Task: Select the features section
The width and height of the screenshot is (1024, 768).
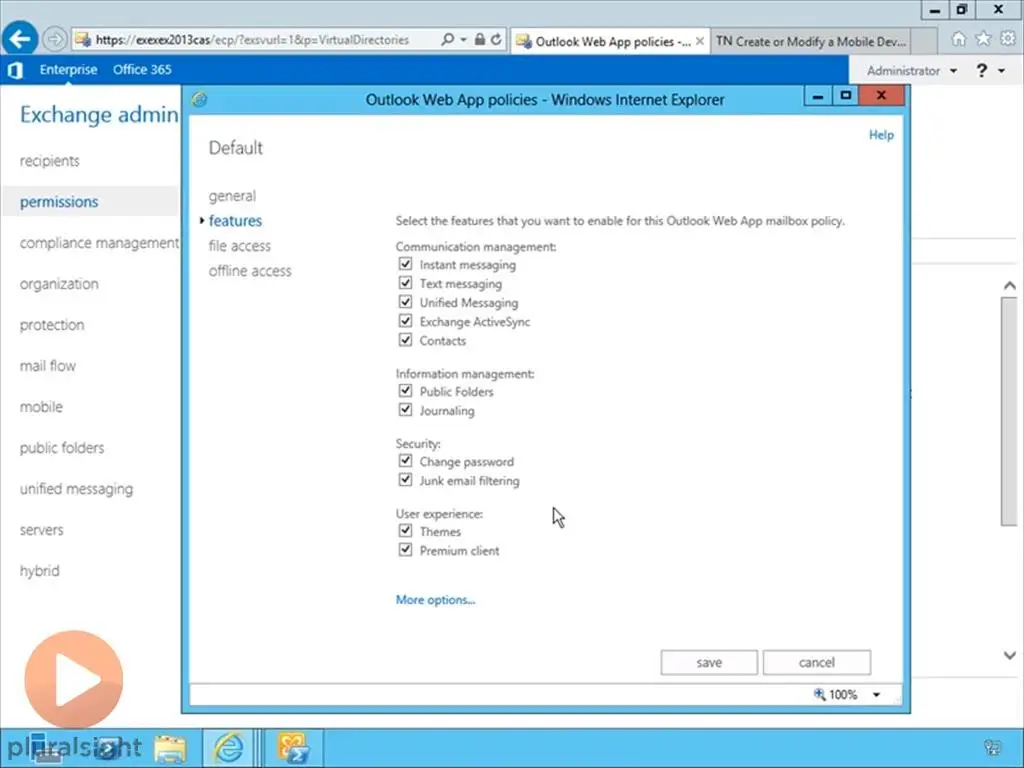Action: 235,221
